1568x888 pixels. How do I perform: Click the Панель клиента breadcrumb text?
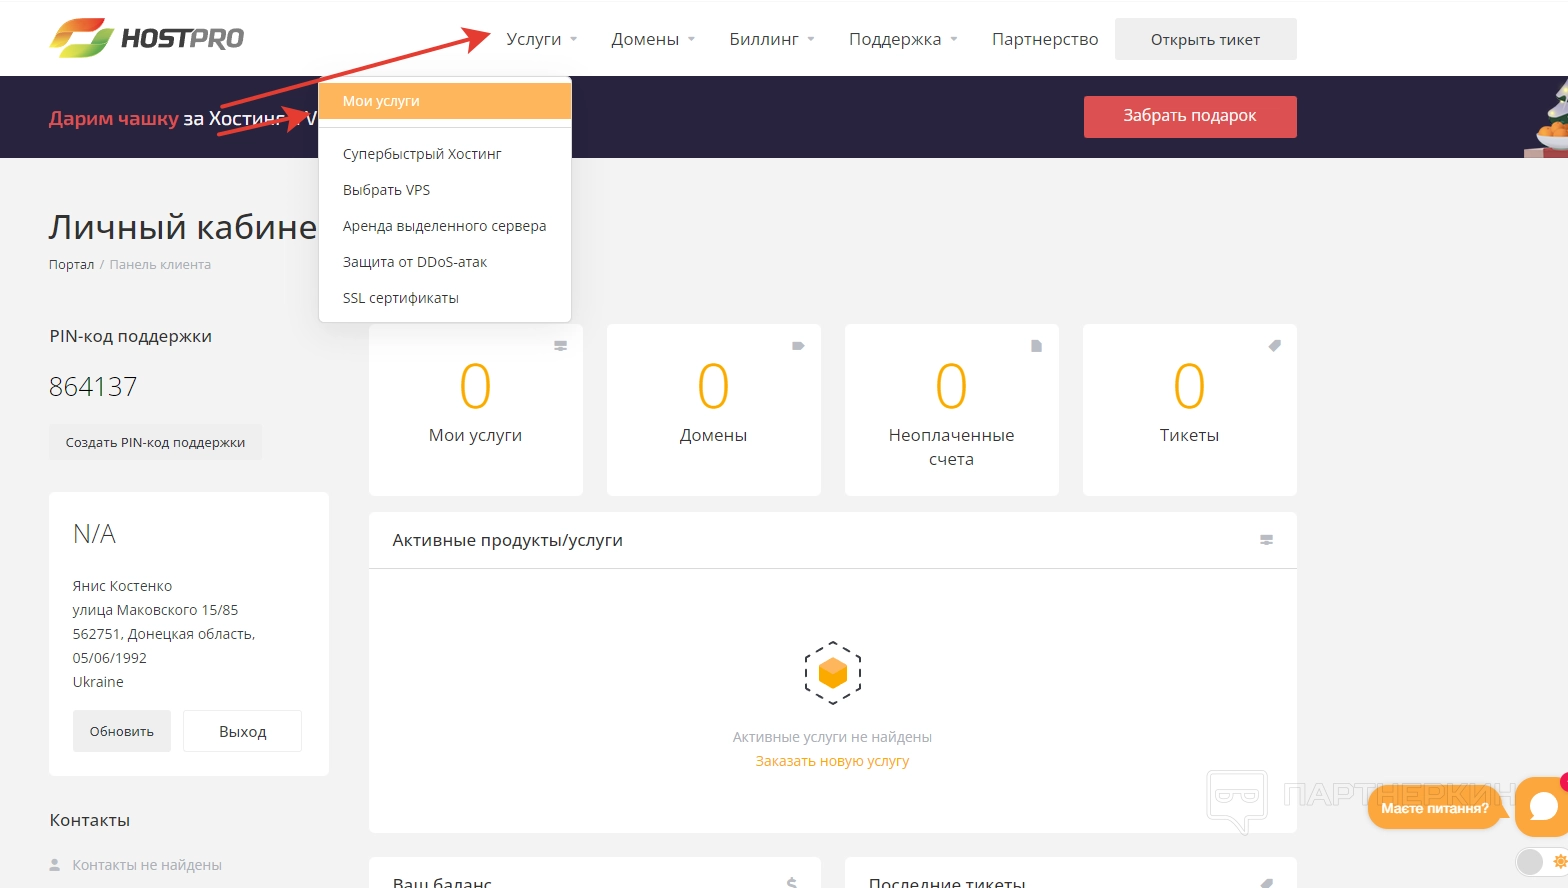pyautogui.click(x=160, y=265)
